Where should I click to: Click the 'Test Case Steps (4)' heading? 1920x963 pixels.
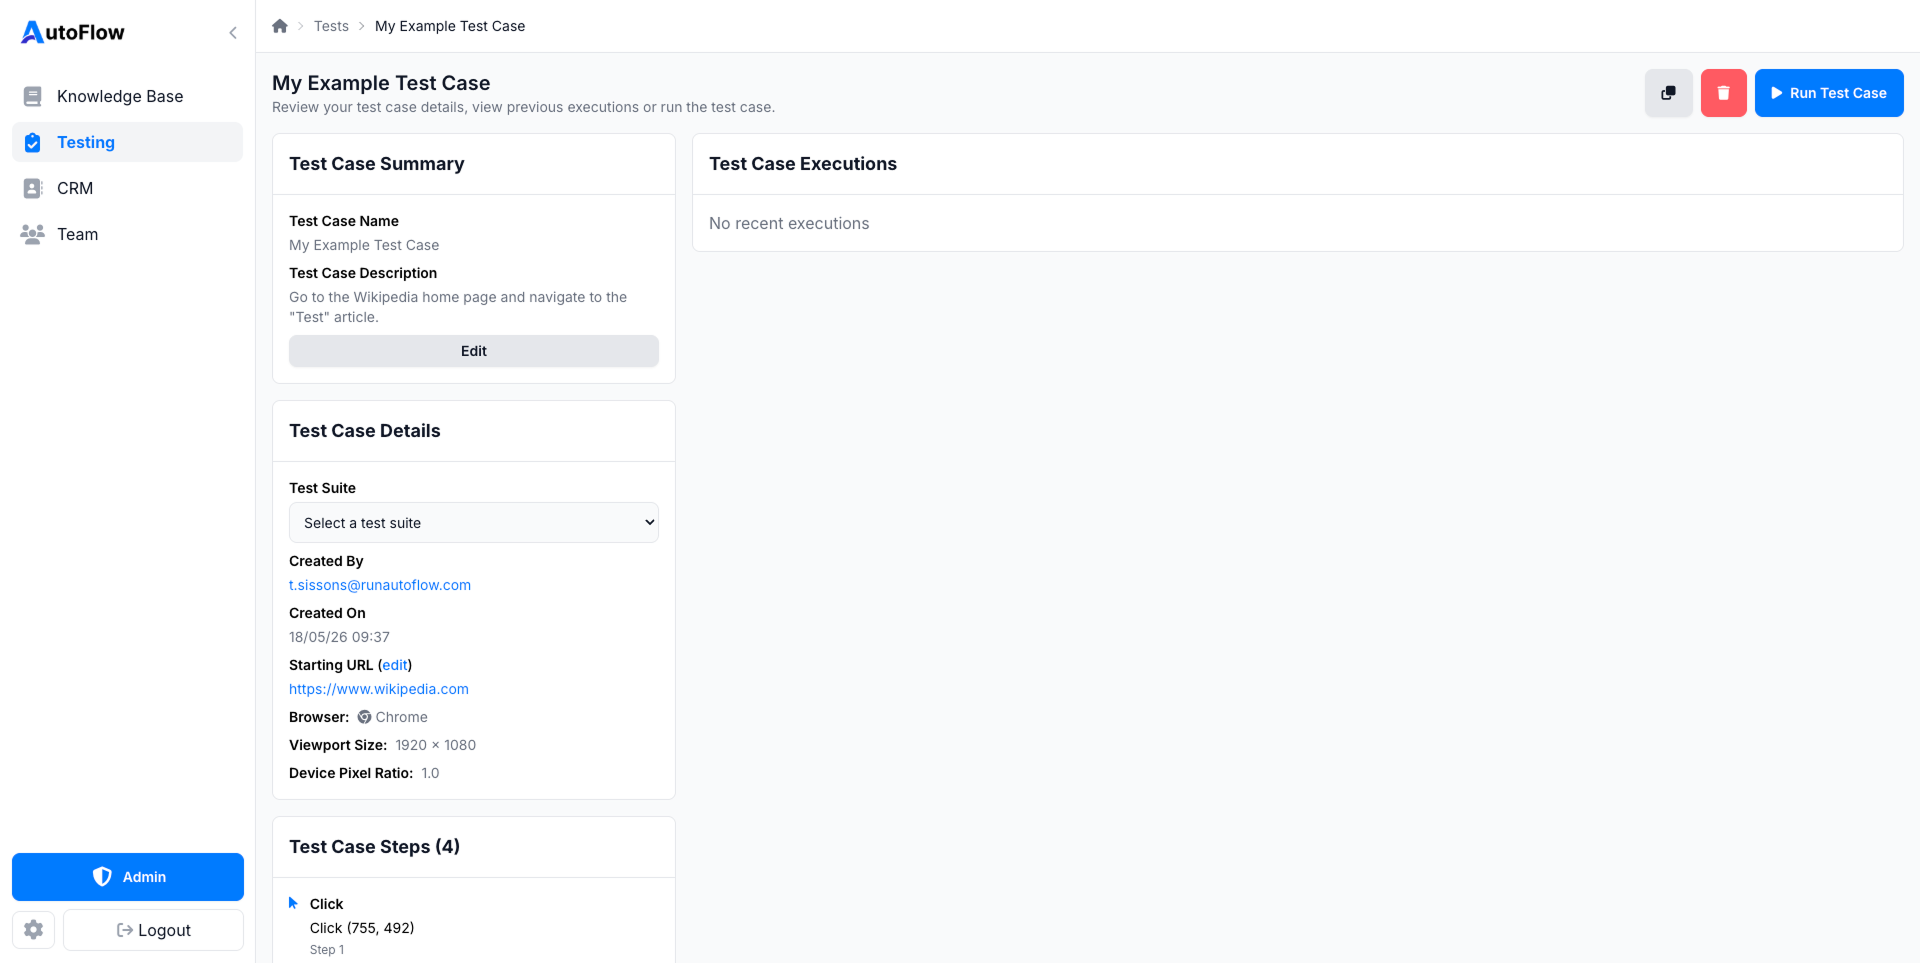[375, 847]
